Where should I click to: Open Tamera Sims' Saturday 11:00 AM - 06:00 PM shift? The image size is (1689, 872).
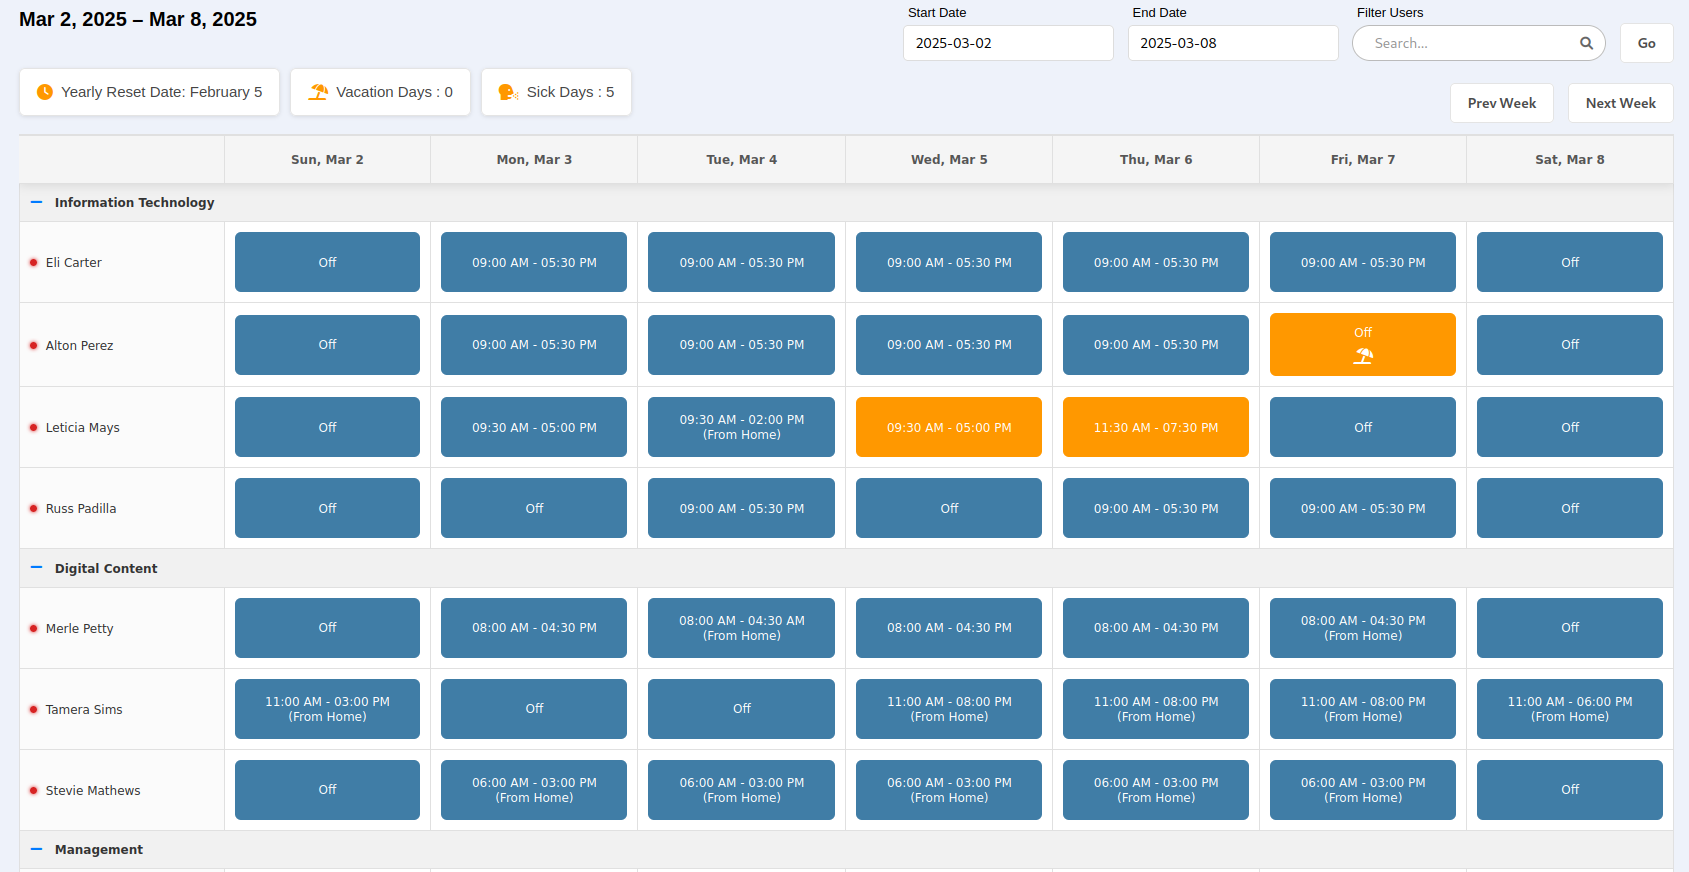1570,709
